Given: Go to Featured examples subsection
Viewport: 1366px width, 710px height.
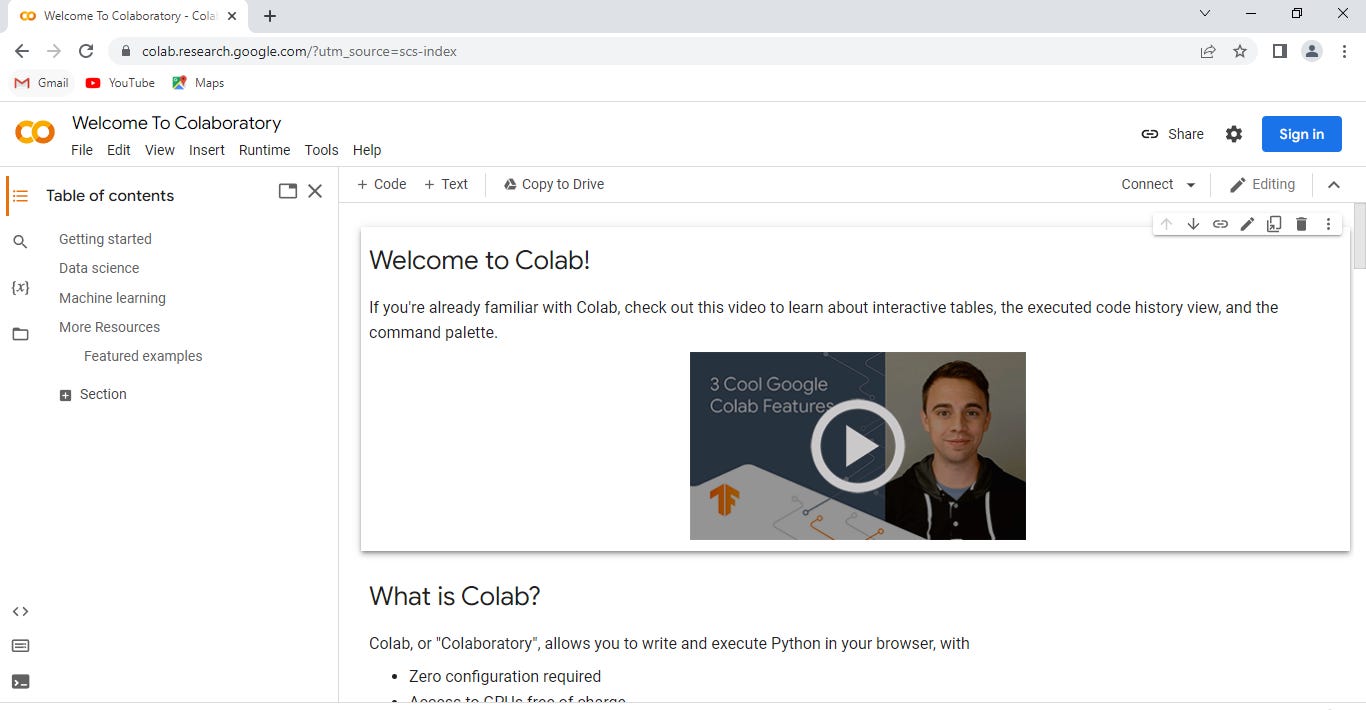Looking at the screenshot, I should pos(143,356).
